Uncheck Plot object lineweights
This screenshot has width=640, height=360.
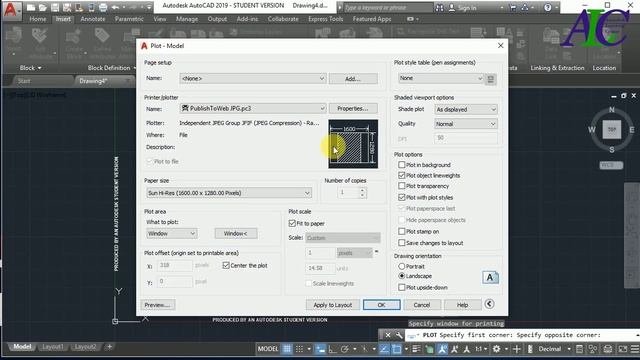point(402,176)
